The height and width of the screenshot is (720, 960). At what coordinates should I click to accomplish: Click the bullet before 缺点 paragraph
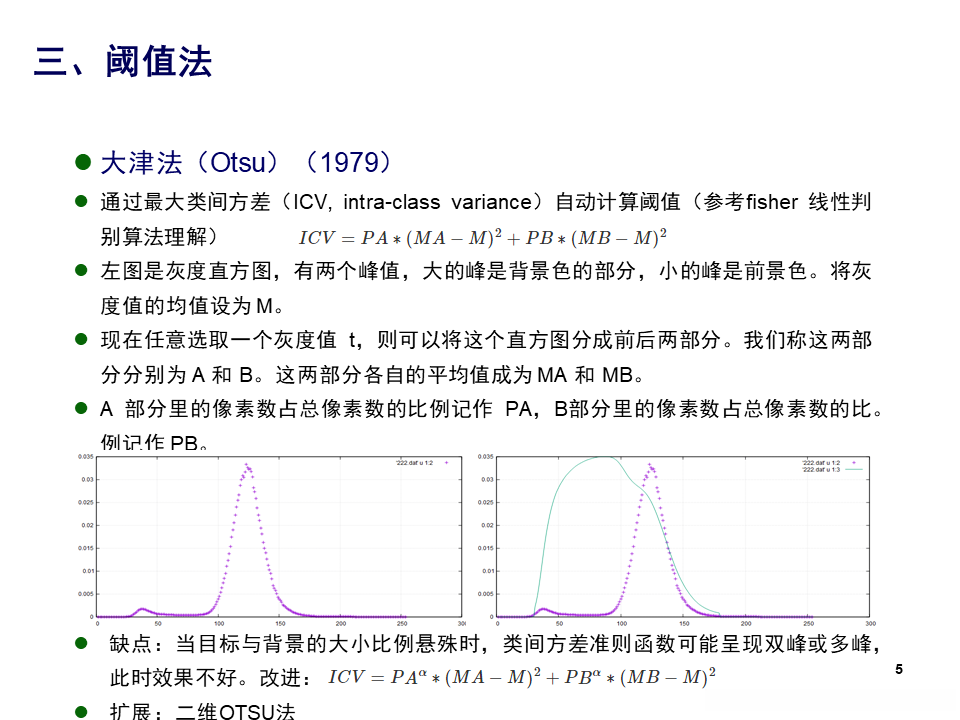(x=81, y=643)
